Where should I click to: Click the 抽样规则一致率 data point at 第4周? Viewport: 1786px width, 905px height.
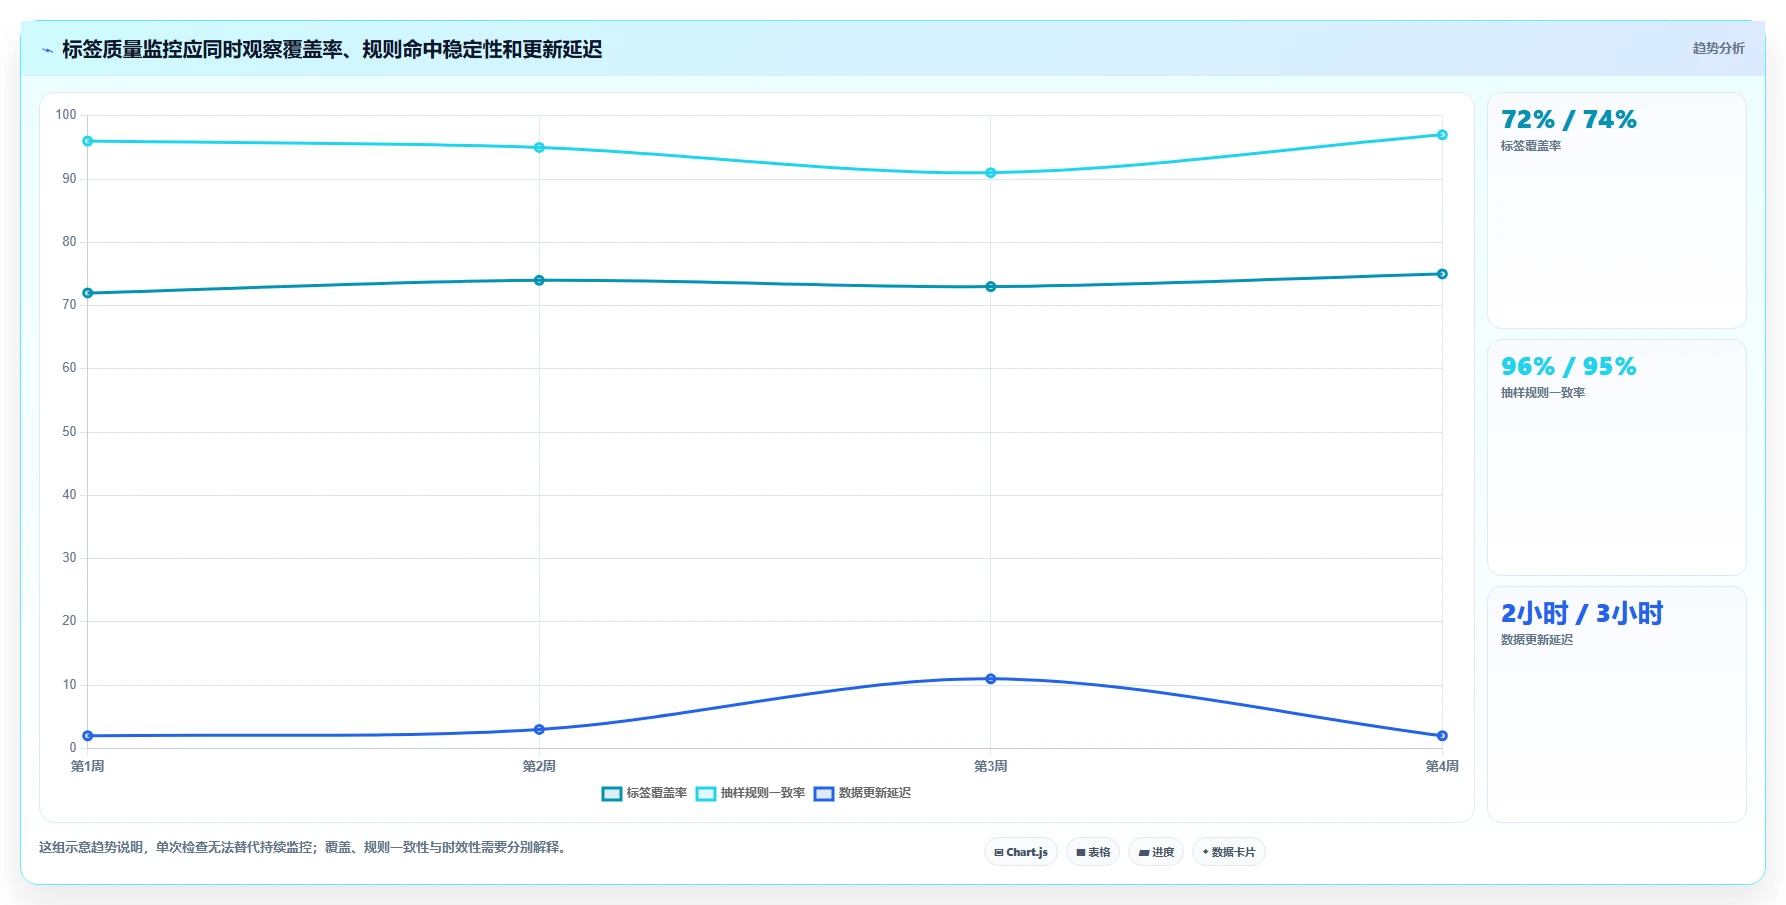point(1442,135)
